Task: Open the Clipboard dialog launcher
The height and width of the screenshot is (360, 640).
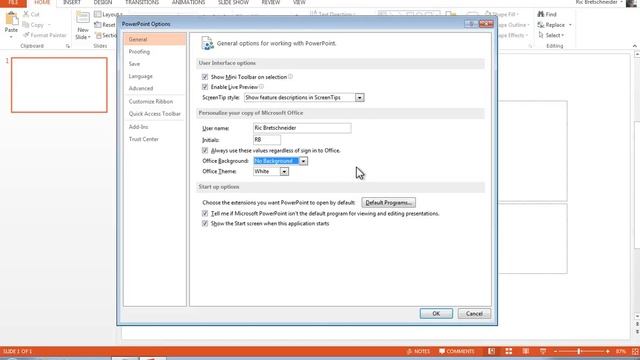Action: point(68,46)
